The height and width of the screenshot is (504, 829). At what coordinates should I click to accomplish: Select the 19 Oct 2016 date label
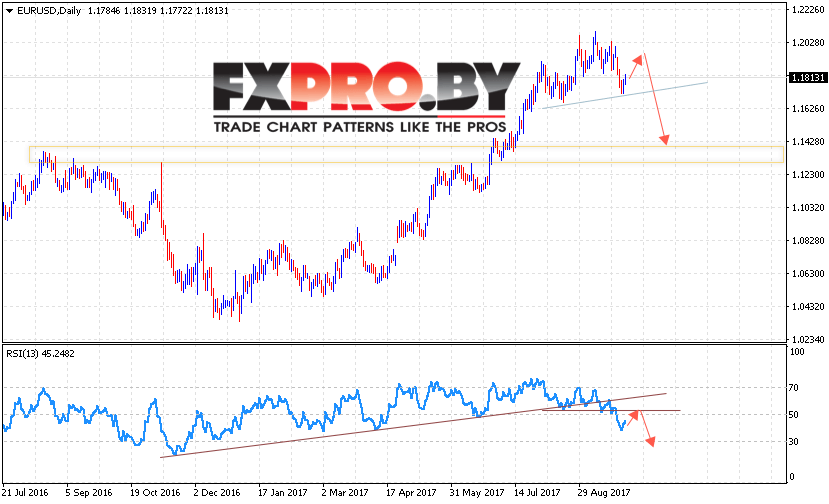[x=155, y=493]
